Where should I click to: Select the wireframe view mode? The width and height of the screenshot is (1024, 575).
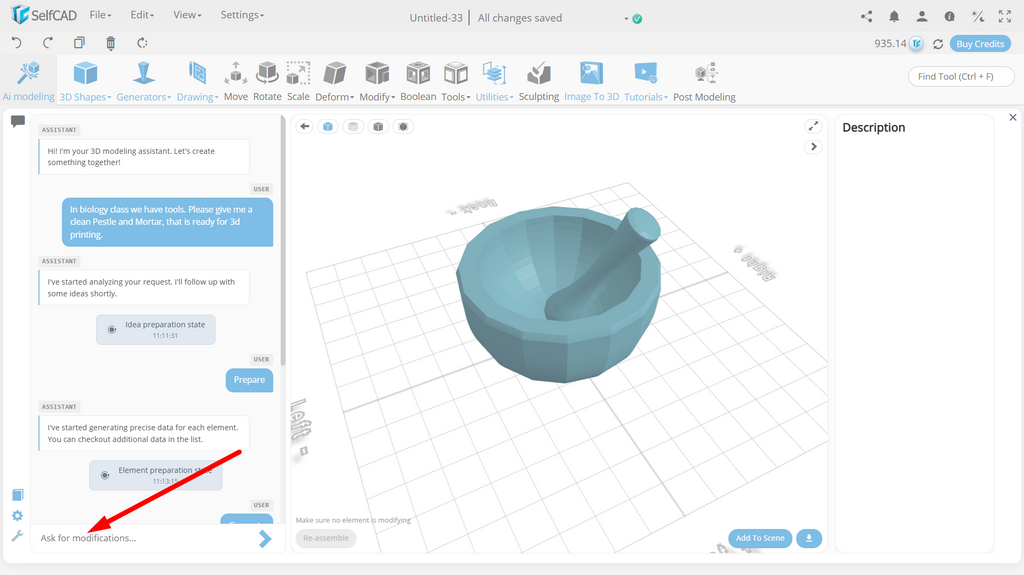353,126
